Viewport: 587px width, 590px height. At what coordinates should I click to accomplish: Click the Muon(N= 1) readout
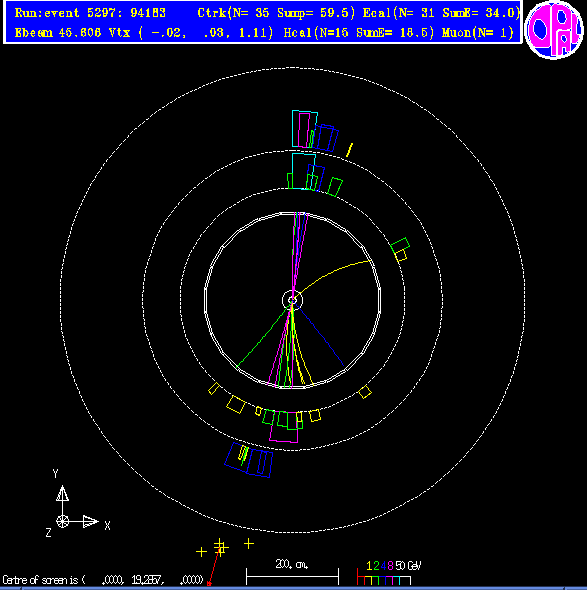click(x=477, y=33)
